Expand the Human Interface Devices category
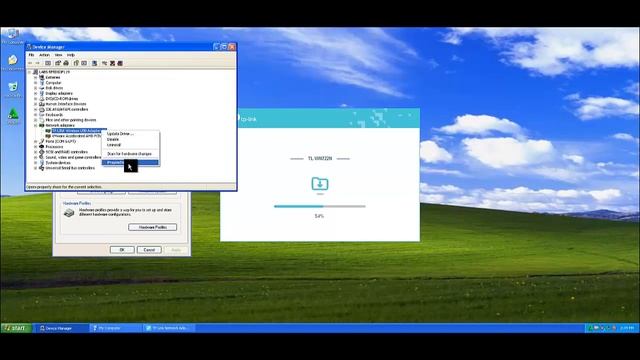Screen dimensions: 640x360 point(36,104)
